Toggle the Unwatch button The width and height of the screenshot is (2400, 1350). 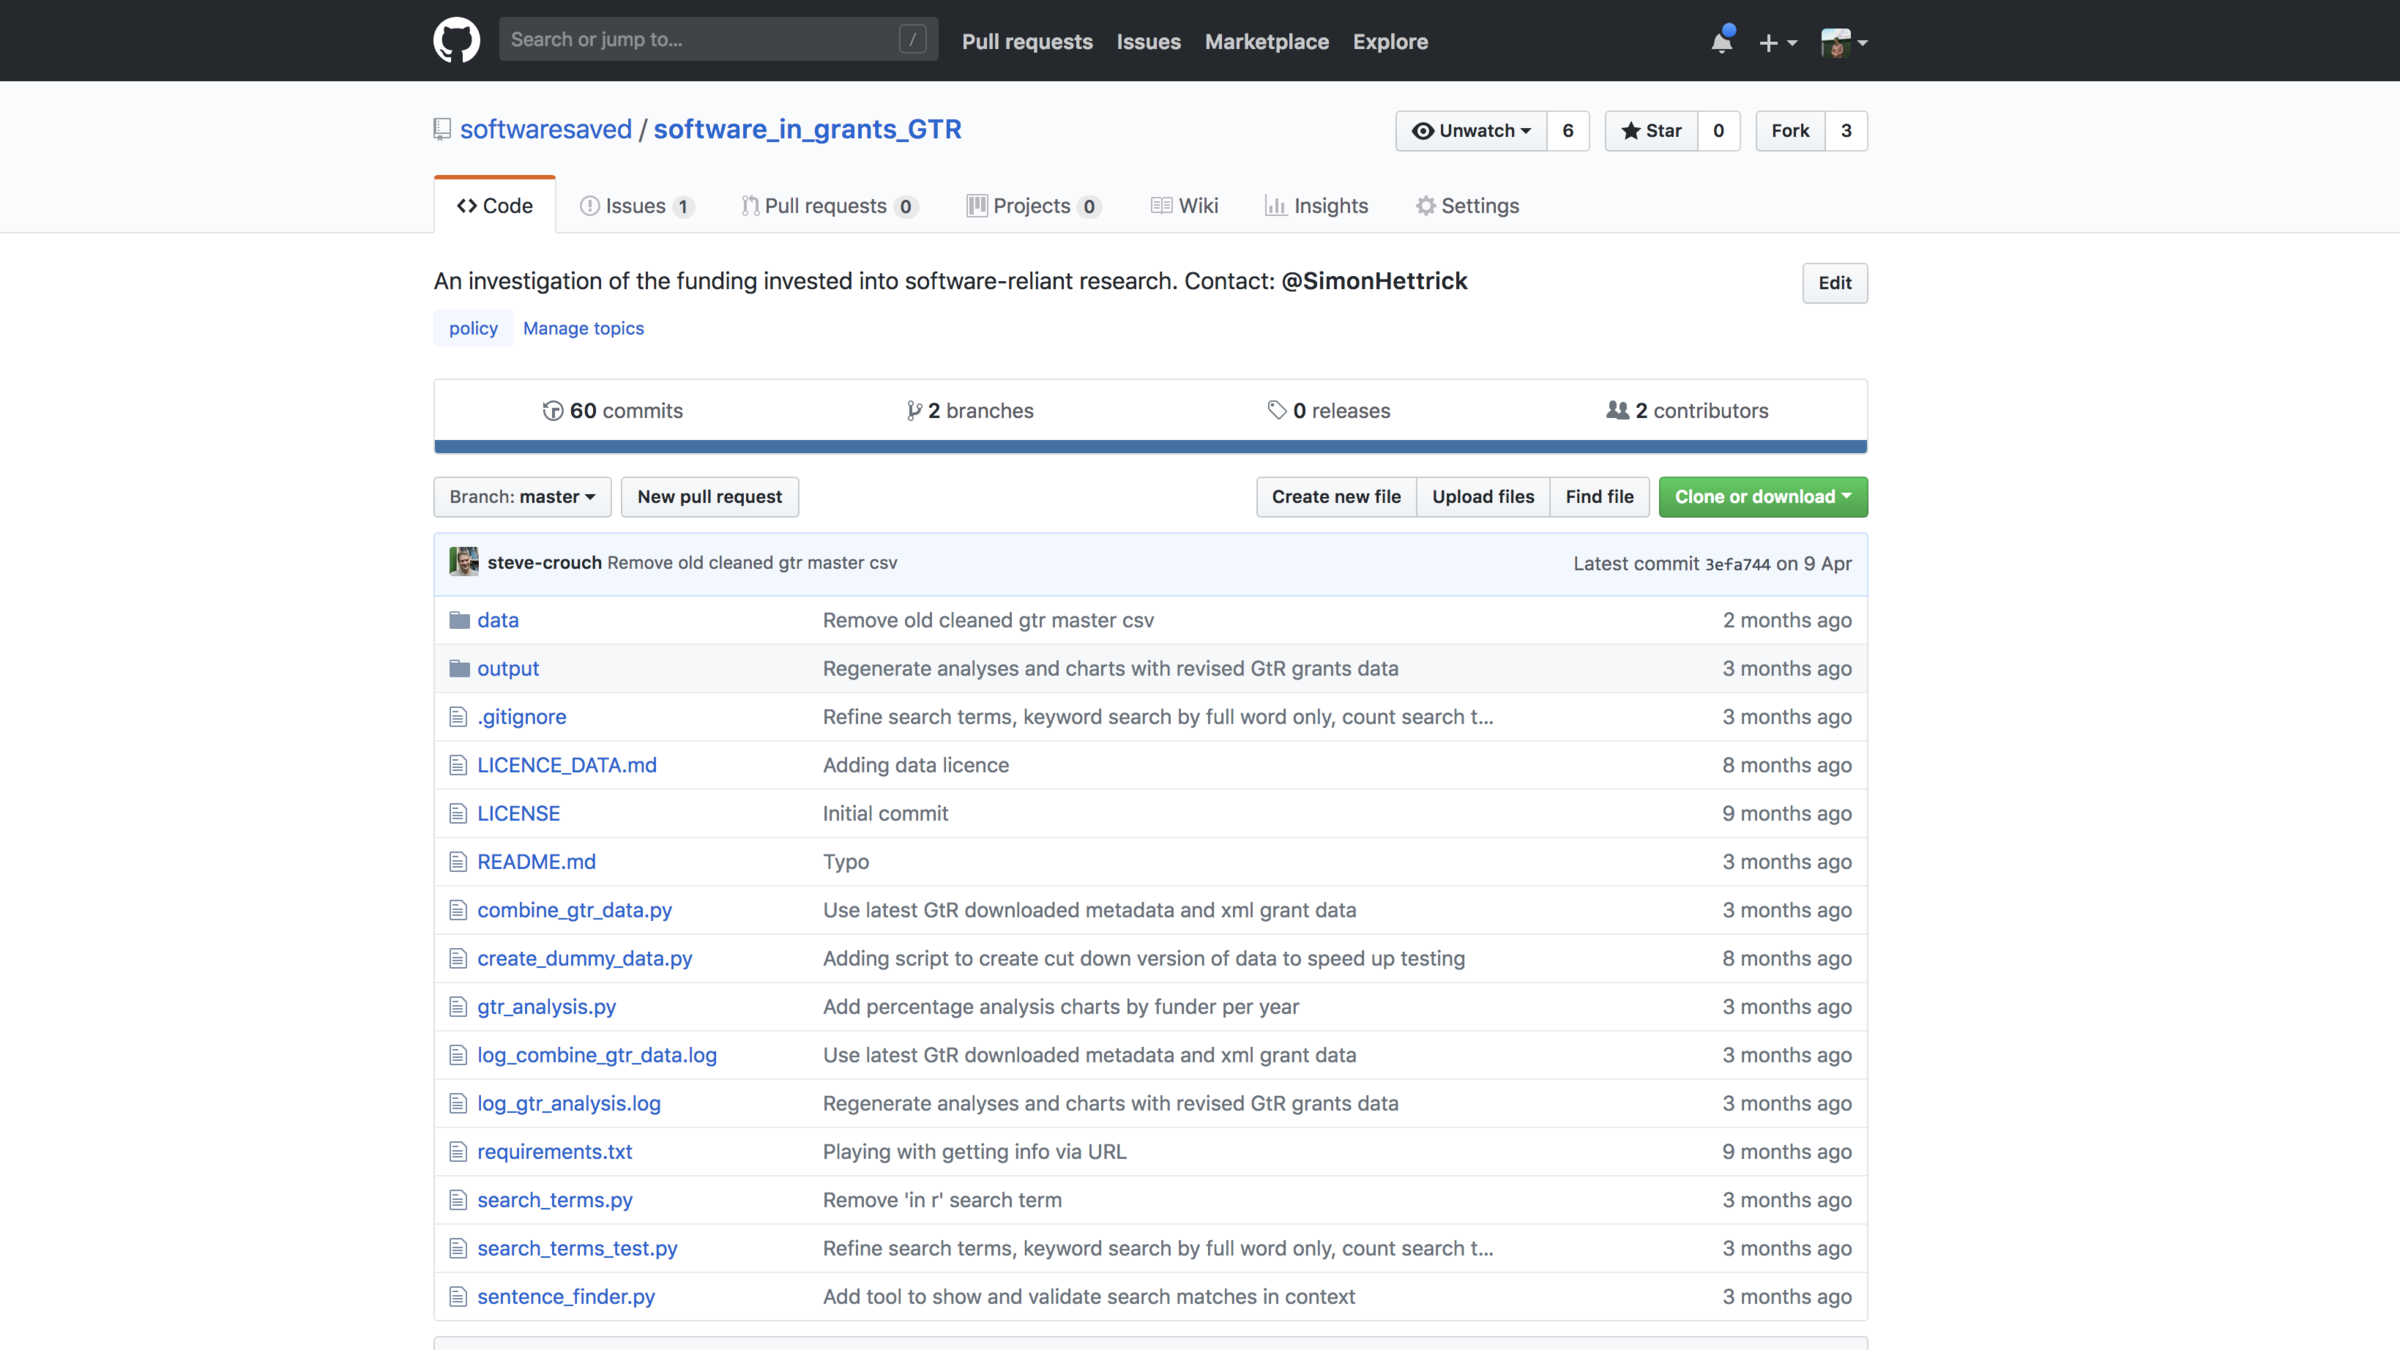[1470, 131]
